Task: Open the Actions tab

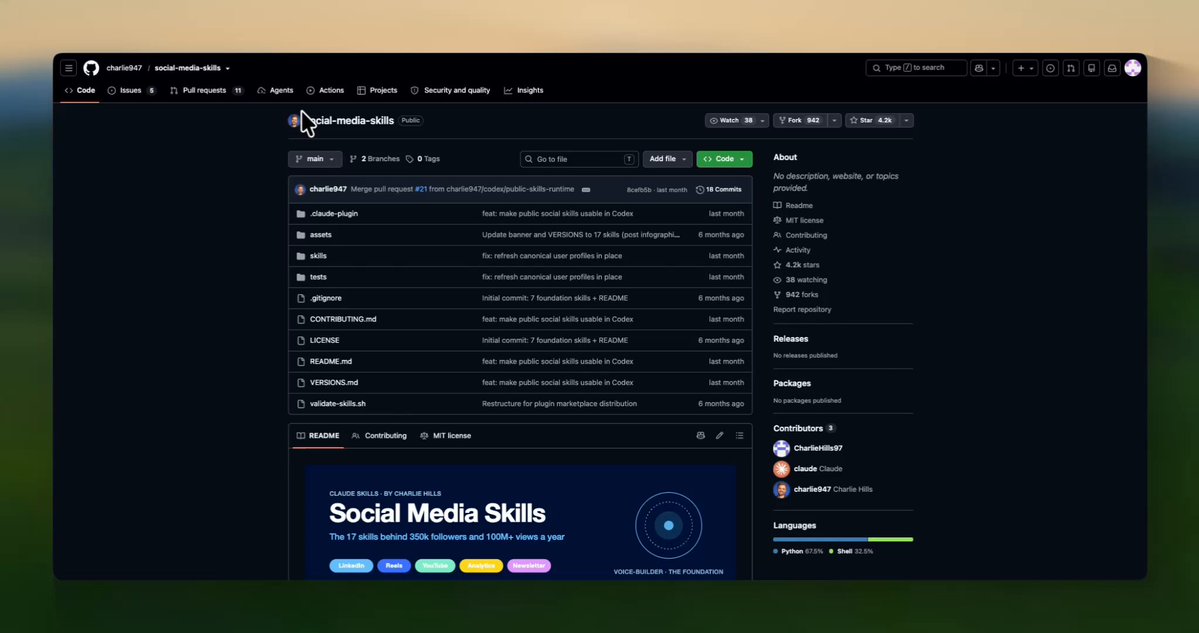Action: [x=325, y=90]
